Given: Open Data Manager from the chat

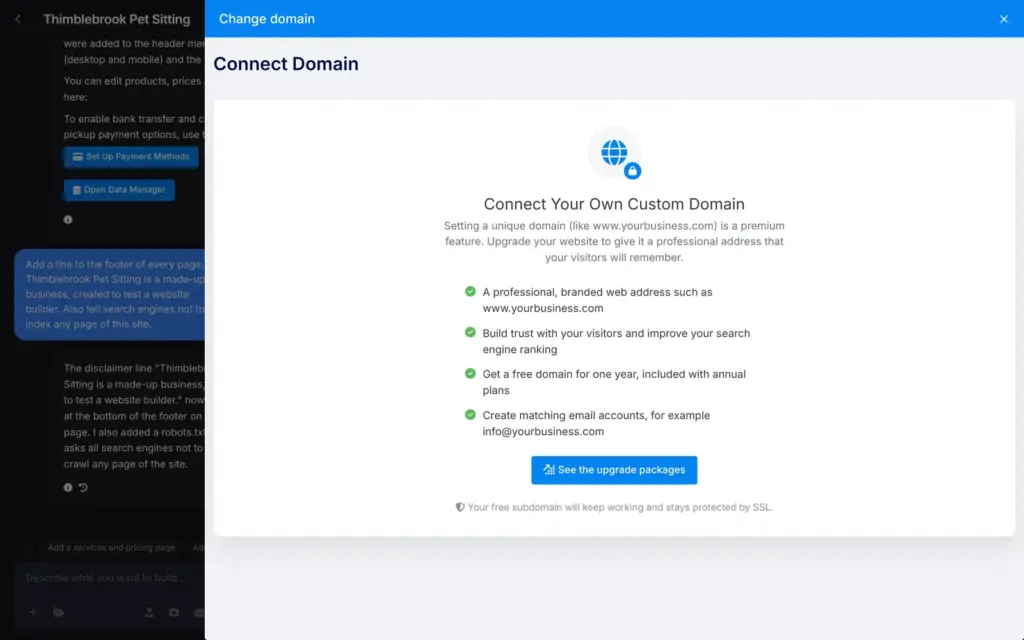Looking at the screenshot, I should 120,190.
